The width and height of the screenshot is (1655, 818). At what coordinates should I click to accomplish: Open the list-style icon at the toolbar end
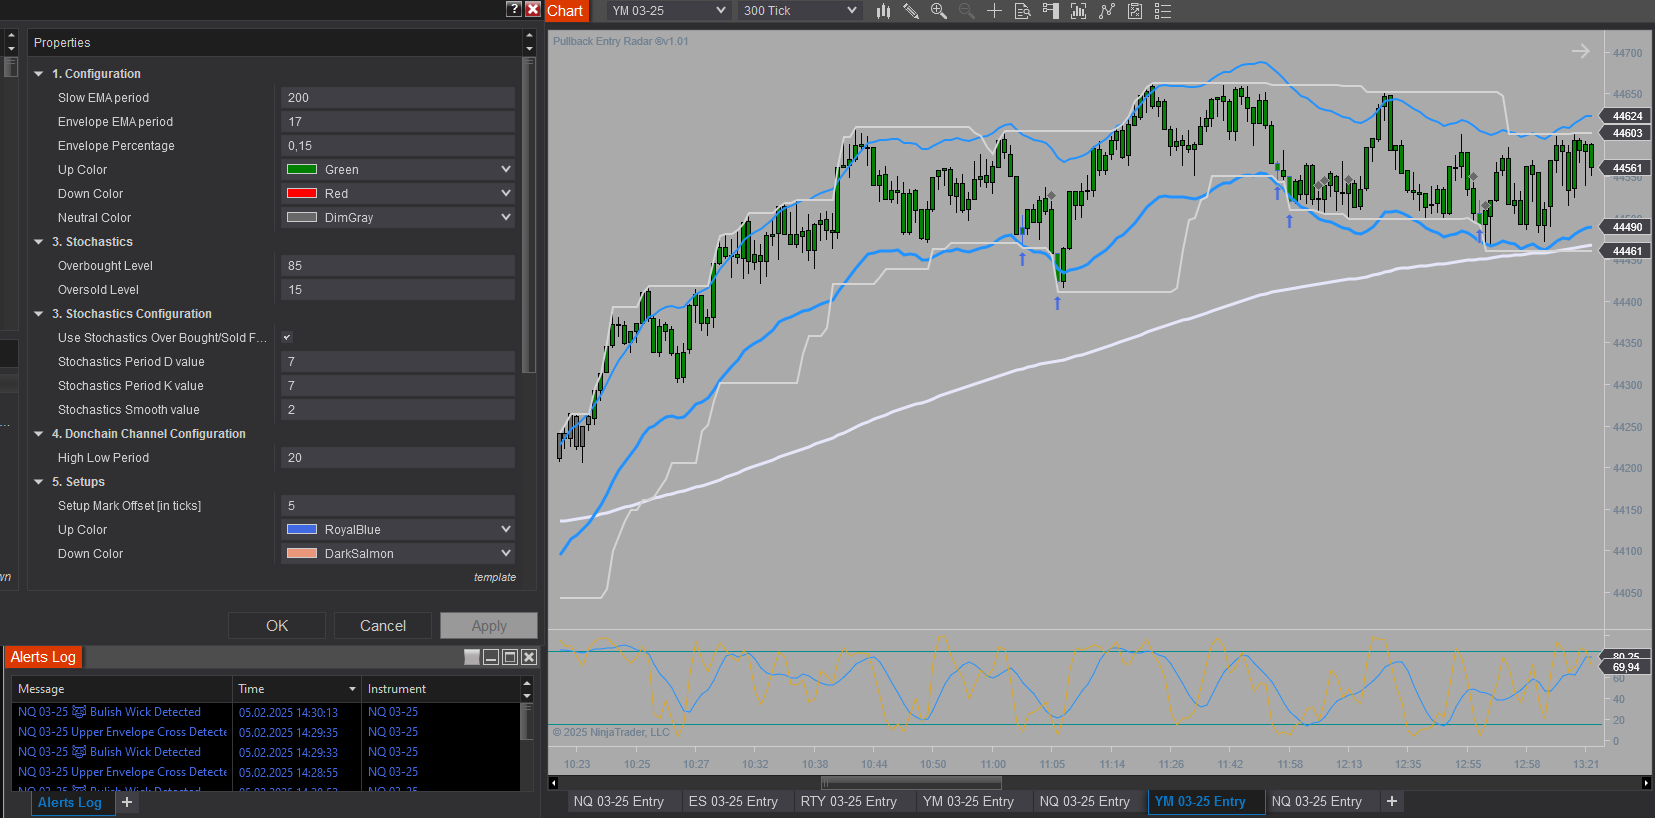coord(1162,11)
